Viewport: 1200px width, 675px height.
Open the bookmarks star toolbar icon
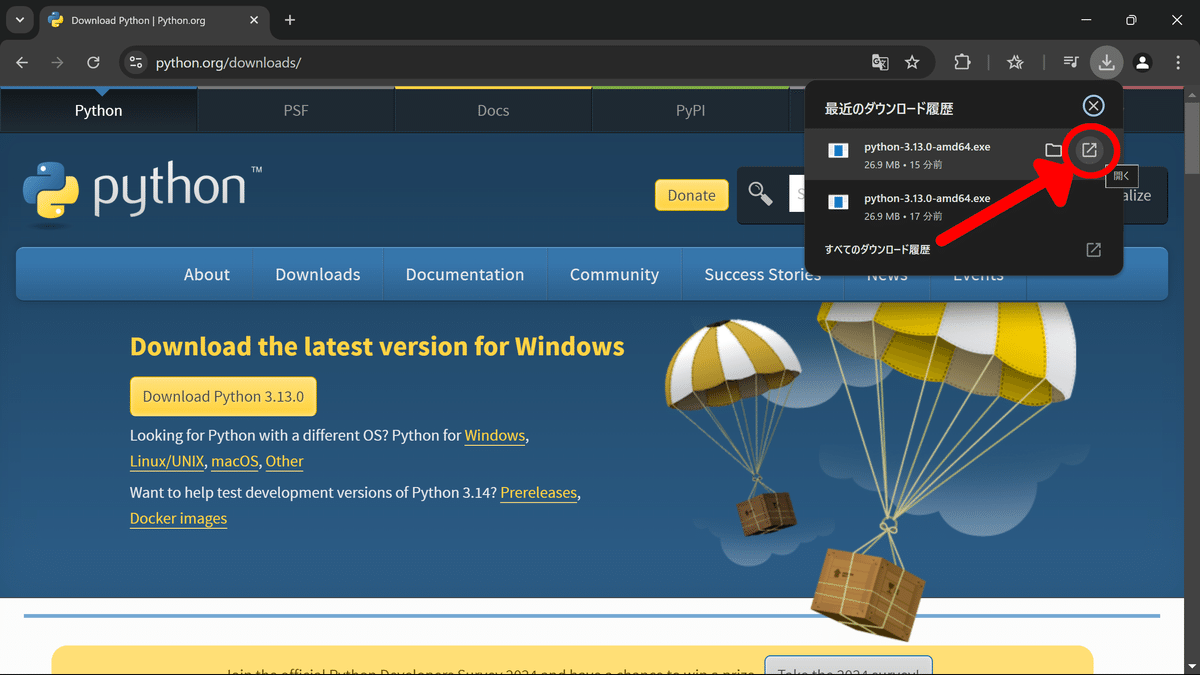pos(1015,62)
